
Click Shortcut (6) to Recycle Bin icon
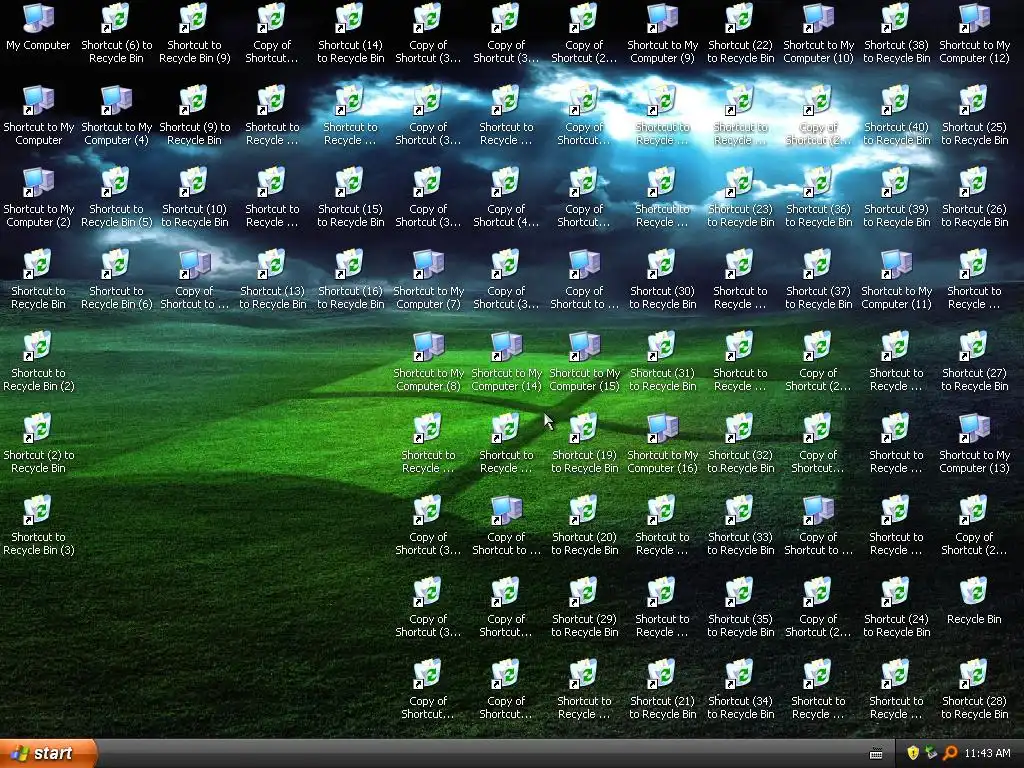tap(116, 34)
